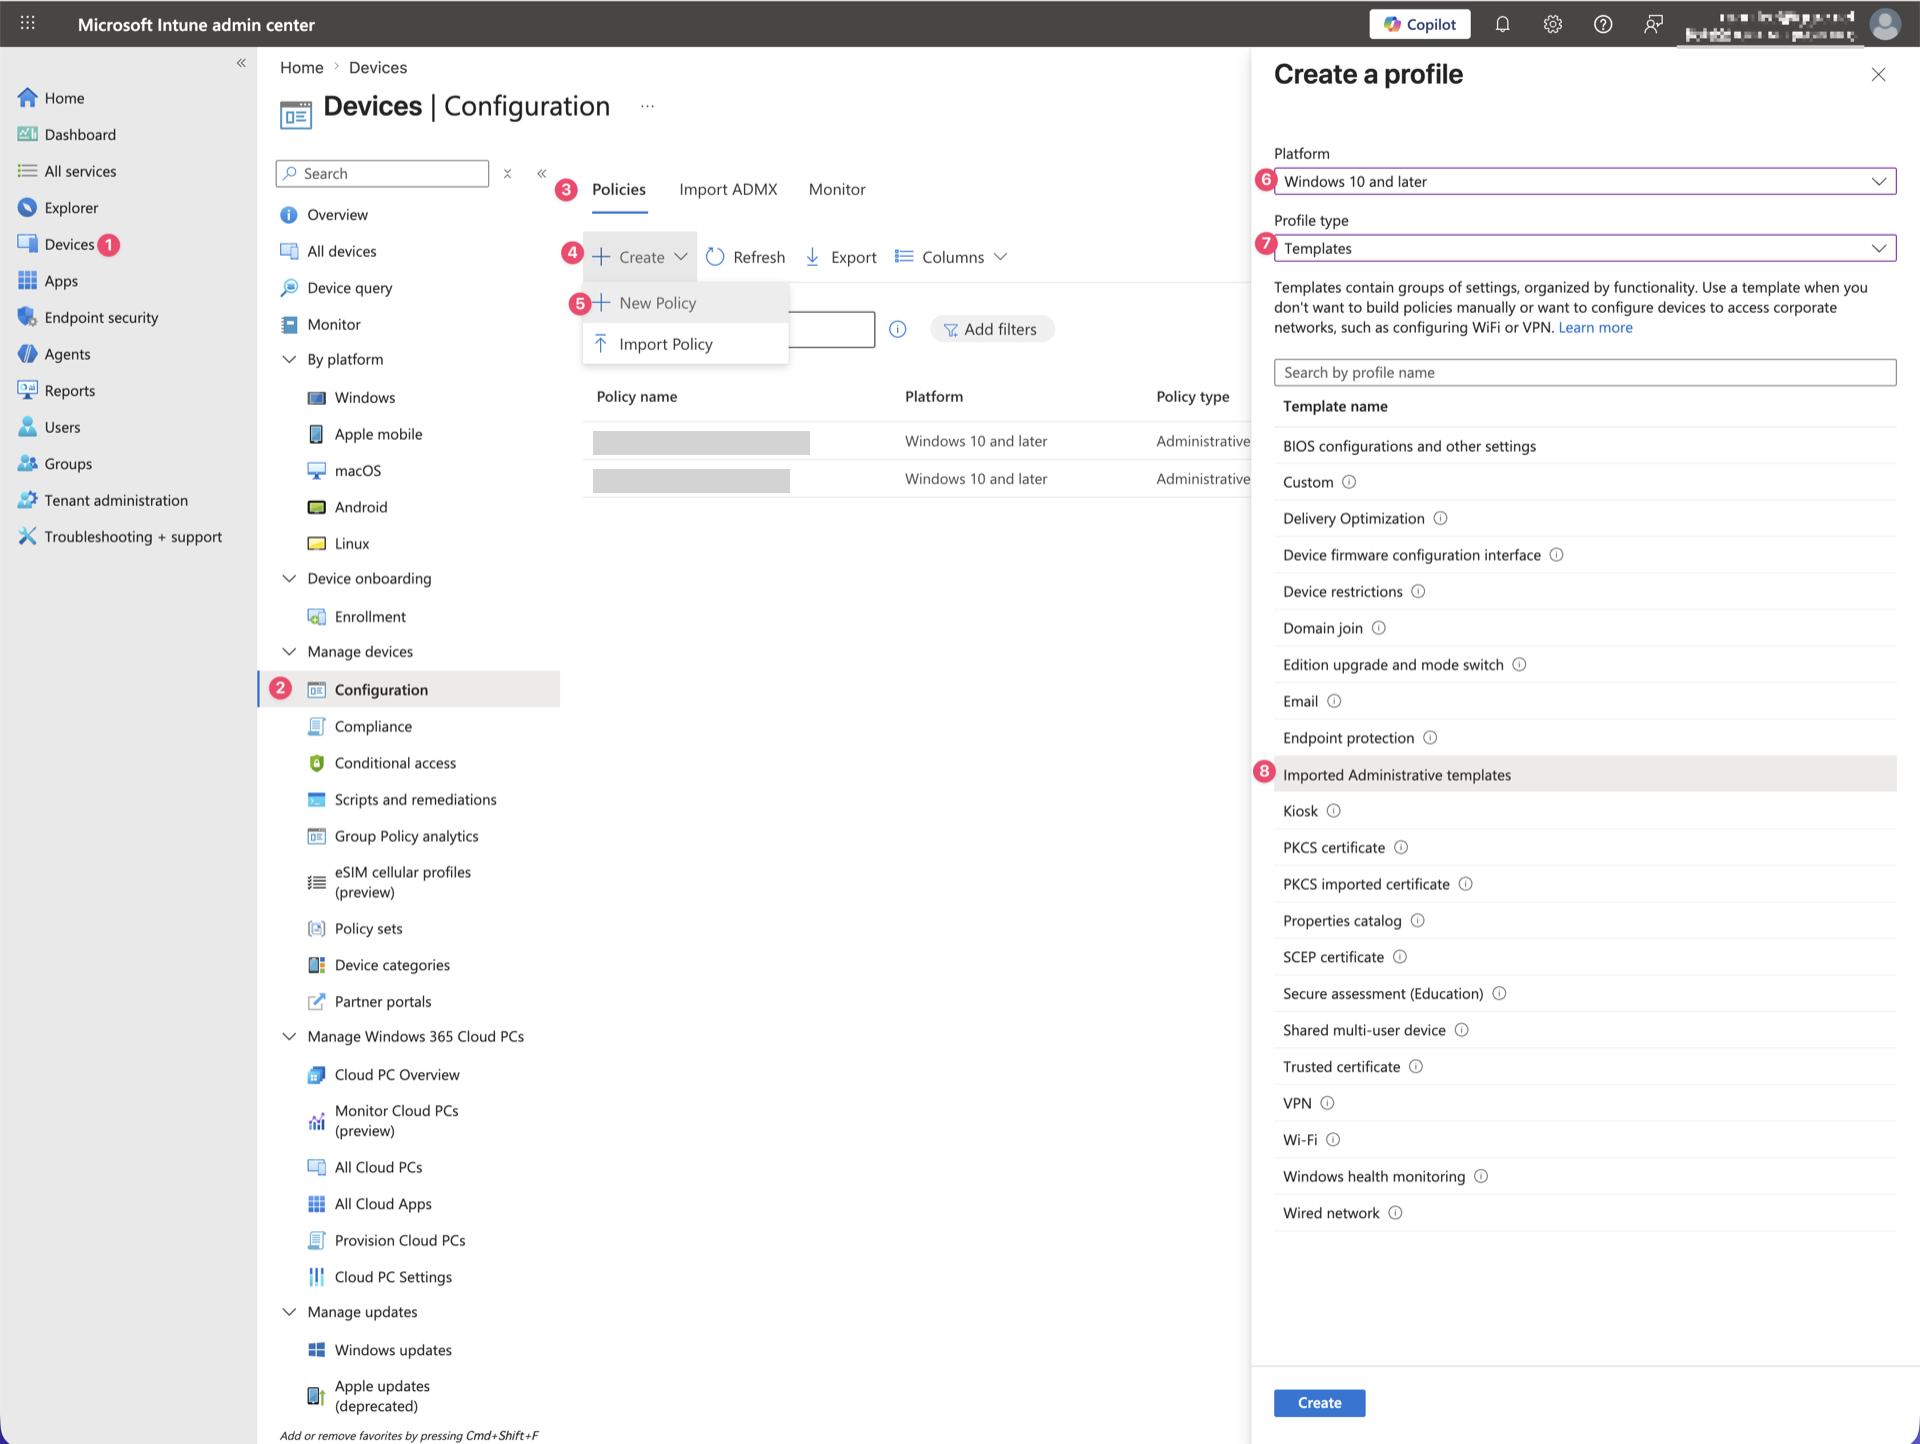Click Add filters

click(x=991, y=329)
